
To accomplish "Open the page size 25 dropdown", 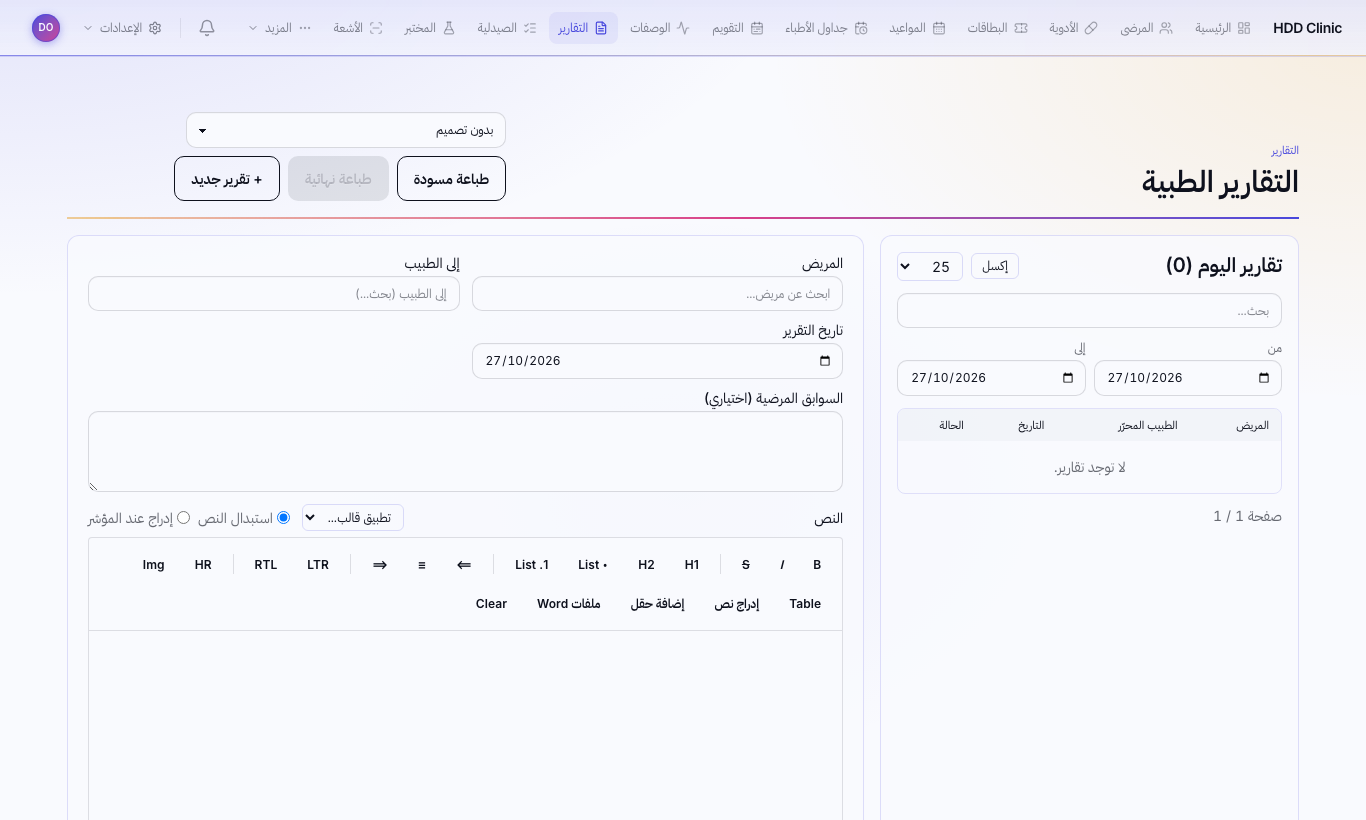I will pos(930,266).
